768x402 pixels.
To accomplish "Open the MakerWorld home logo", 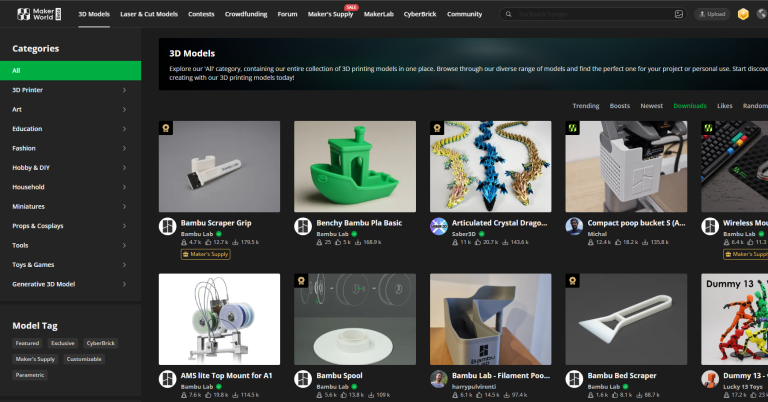I will tap(39, 14).
